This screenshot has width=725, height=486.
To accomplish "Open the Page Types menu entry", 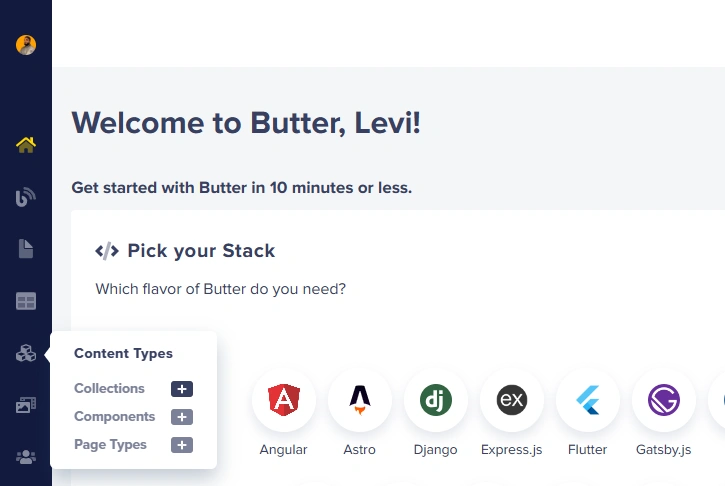I will click(x=110, y=445).
